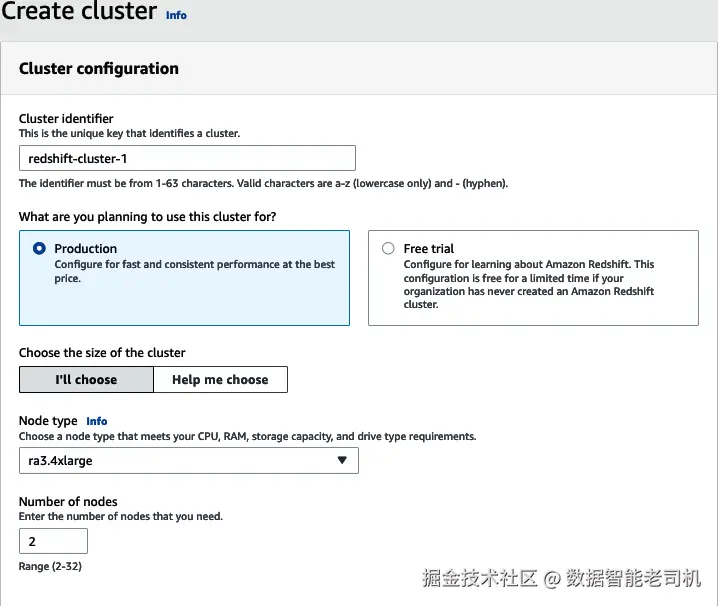Click the Create cluster page title
718x606 pixels.
click(79, 13)
